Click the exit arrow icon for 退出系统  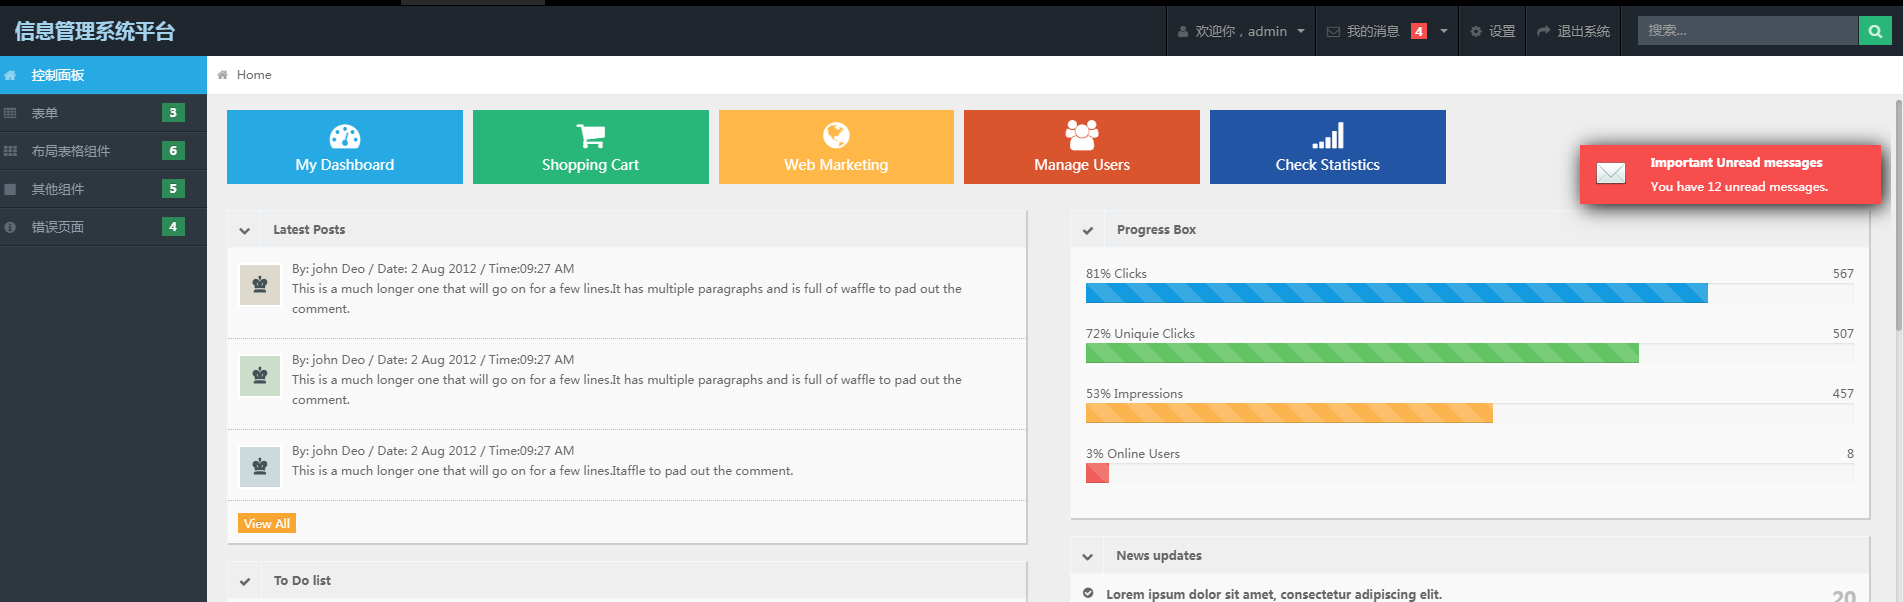tap(1544, 32)
